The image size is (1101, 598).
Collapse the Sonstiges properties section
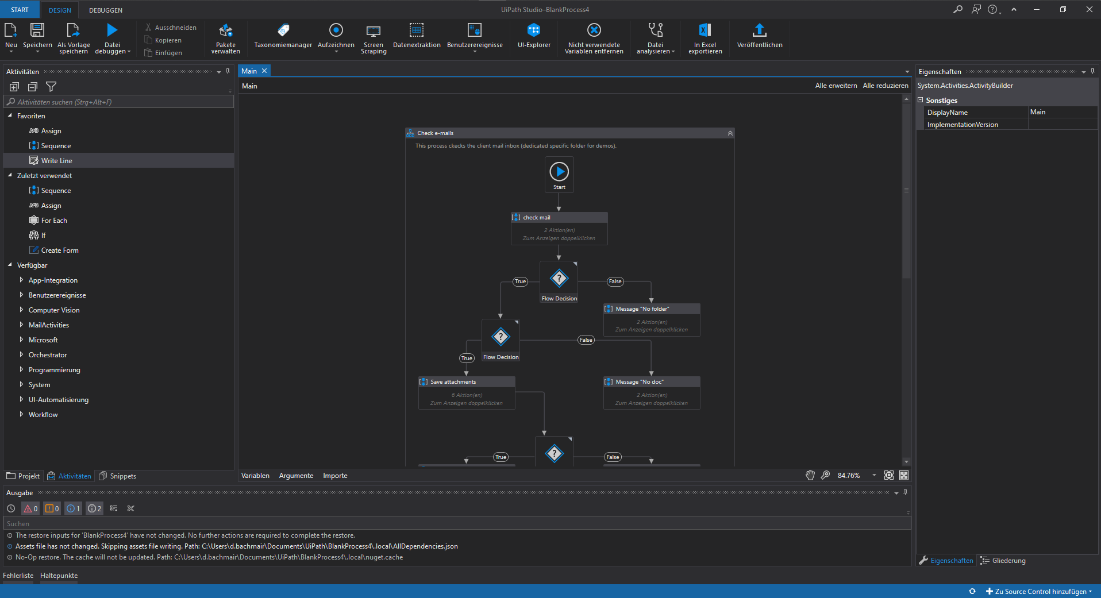pyautogui.click(x=921, y=100)
